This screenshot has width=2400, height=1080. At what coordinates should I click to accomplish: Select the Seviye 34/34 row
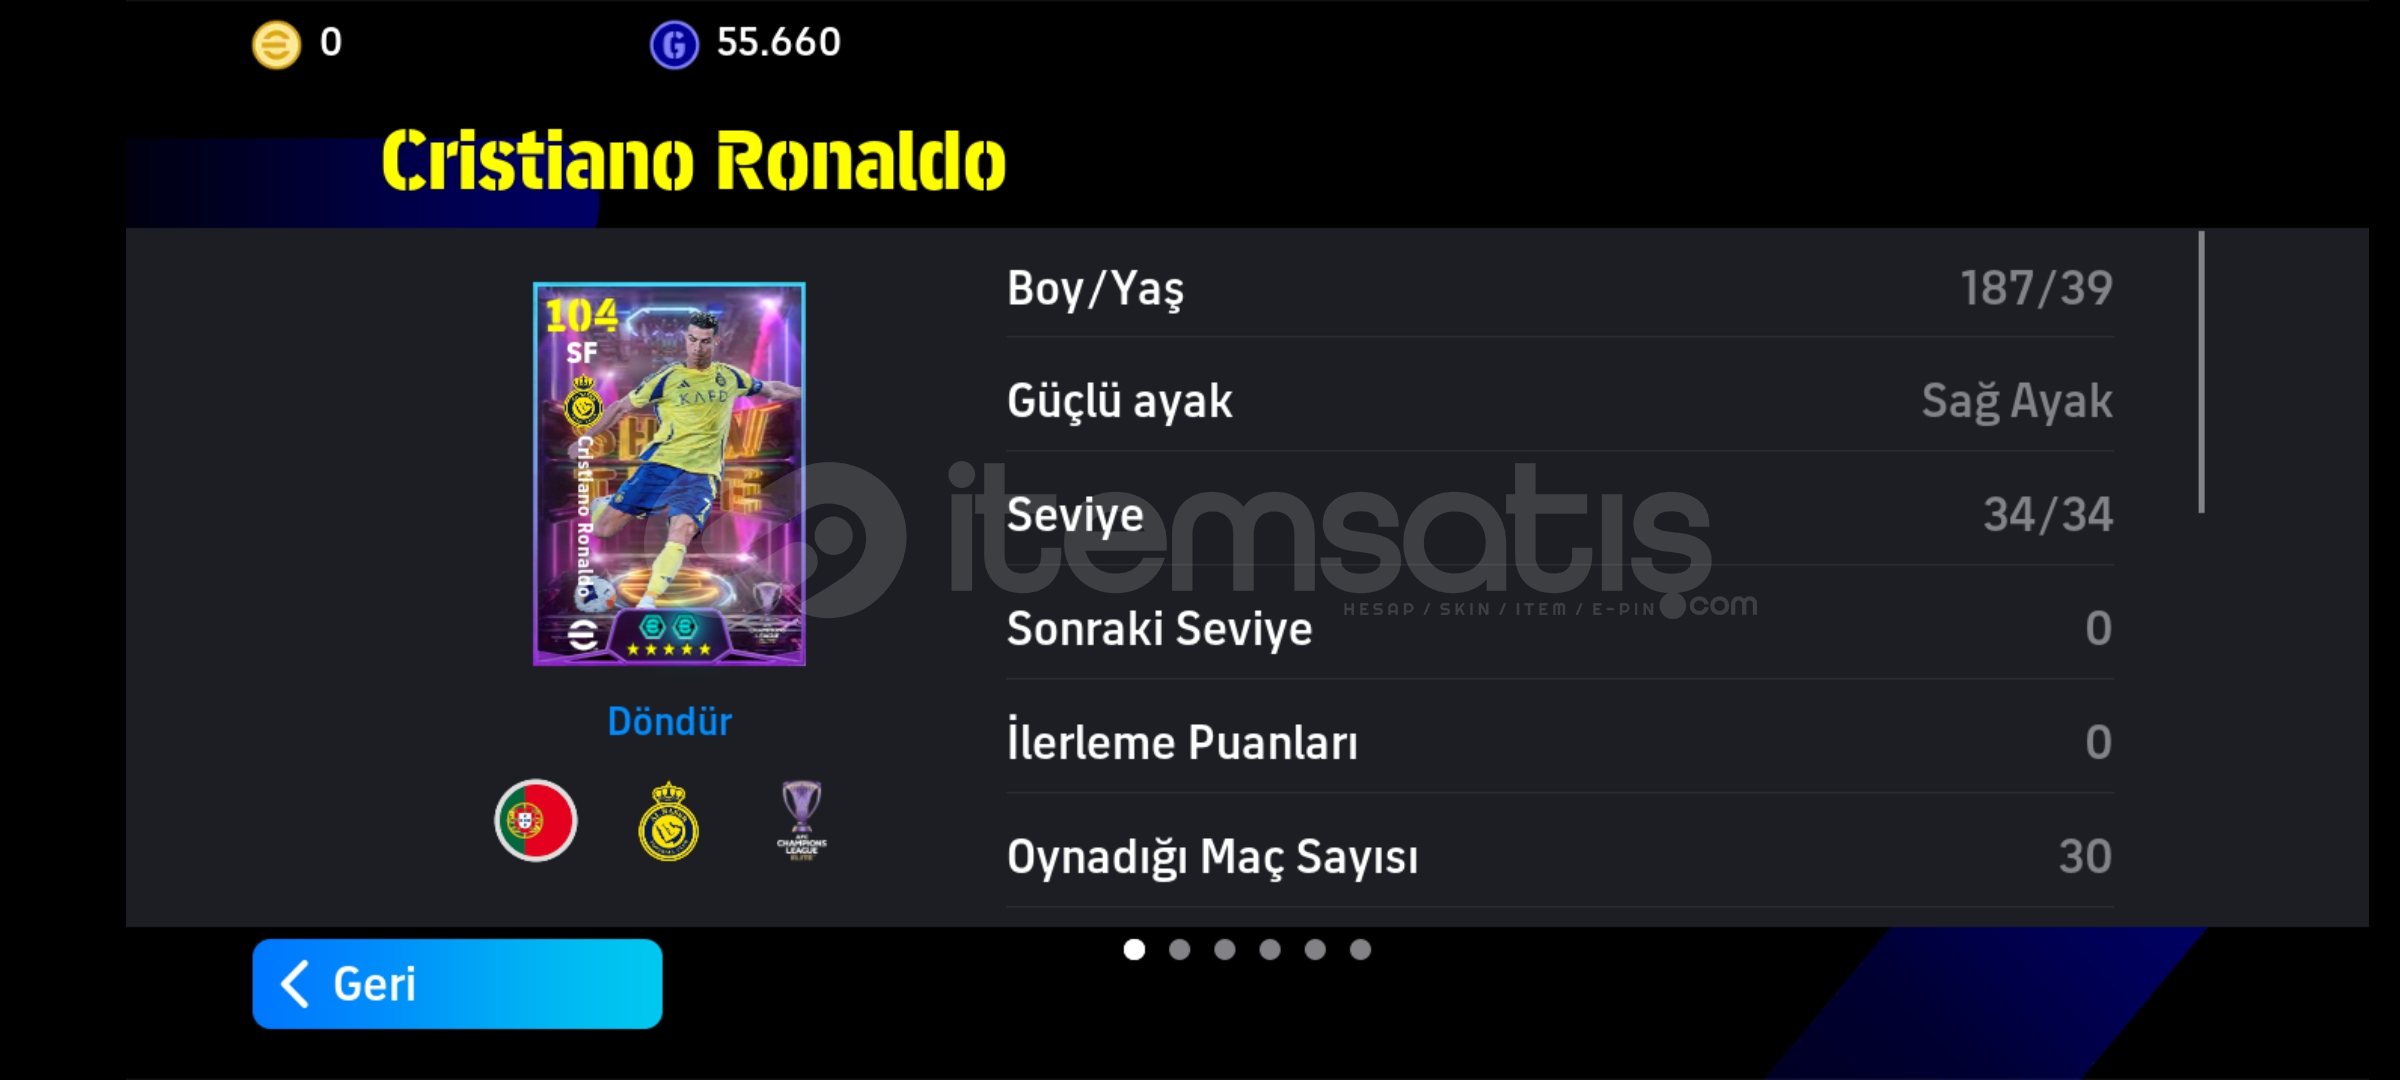click(x=1560, y=515)
